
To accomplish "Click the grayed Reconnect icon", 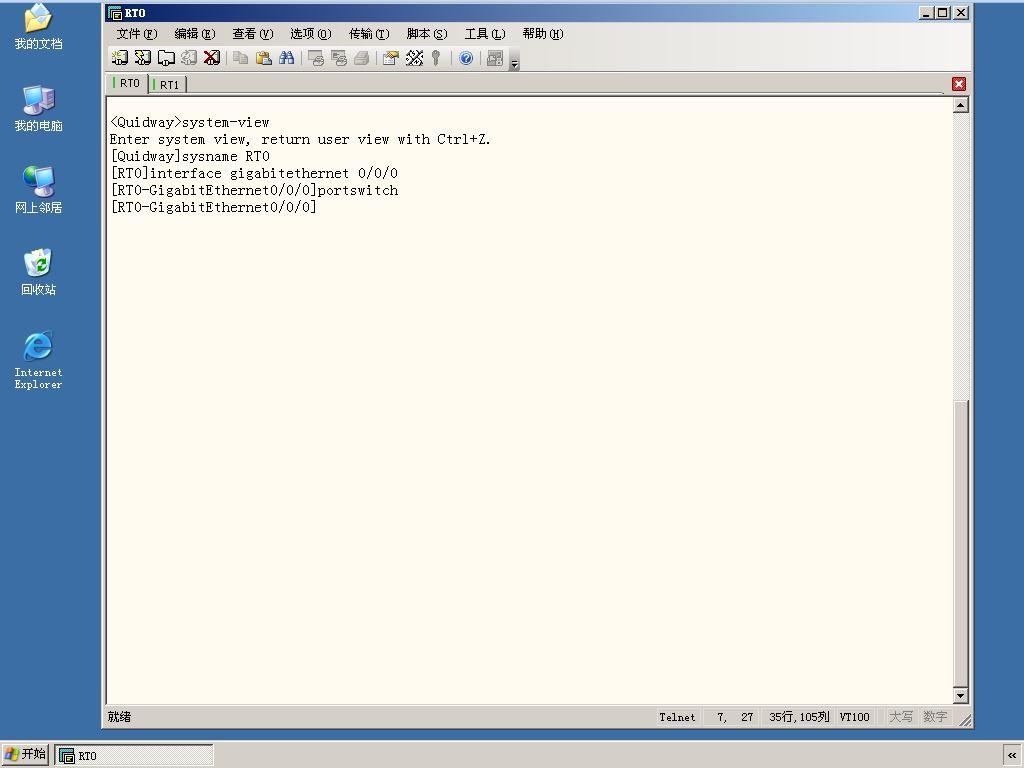I will [189, 58].
